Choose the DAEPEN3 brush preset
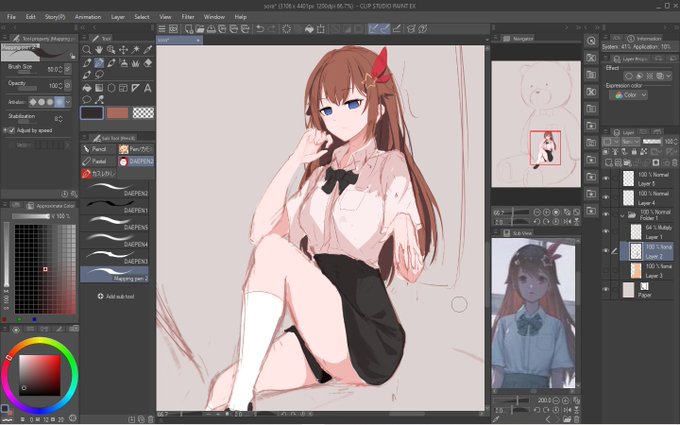 (115, 257)
